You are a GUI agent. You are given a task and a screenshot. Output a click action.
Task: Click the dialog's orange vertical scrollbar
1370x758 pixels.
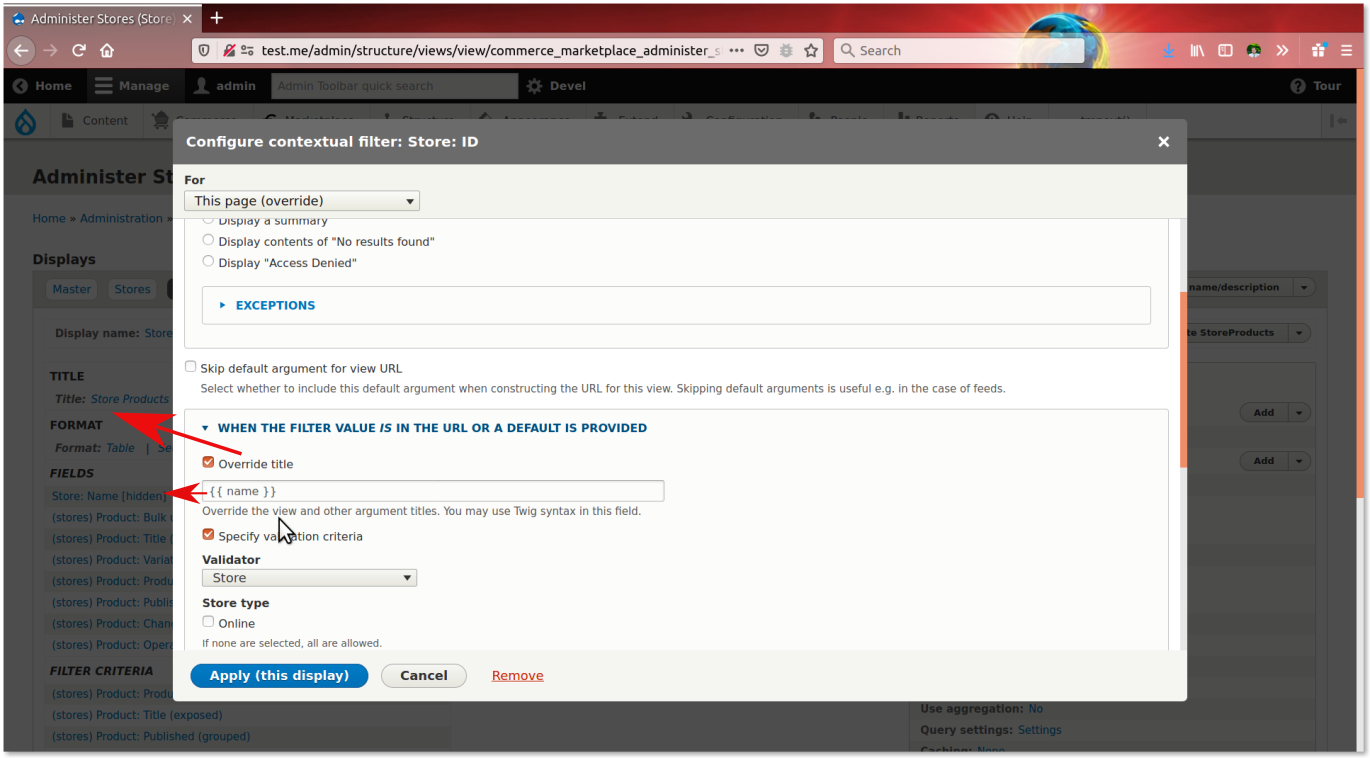click(x=1183, y=380)
